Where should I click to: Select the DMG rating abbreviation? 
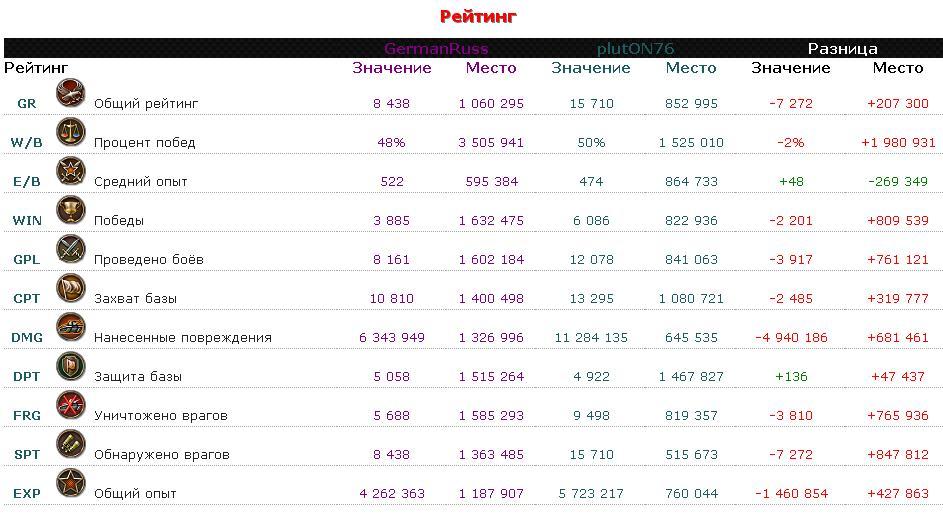(27, 338)
